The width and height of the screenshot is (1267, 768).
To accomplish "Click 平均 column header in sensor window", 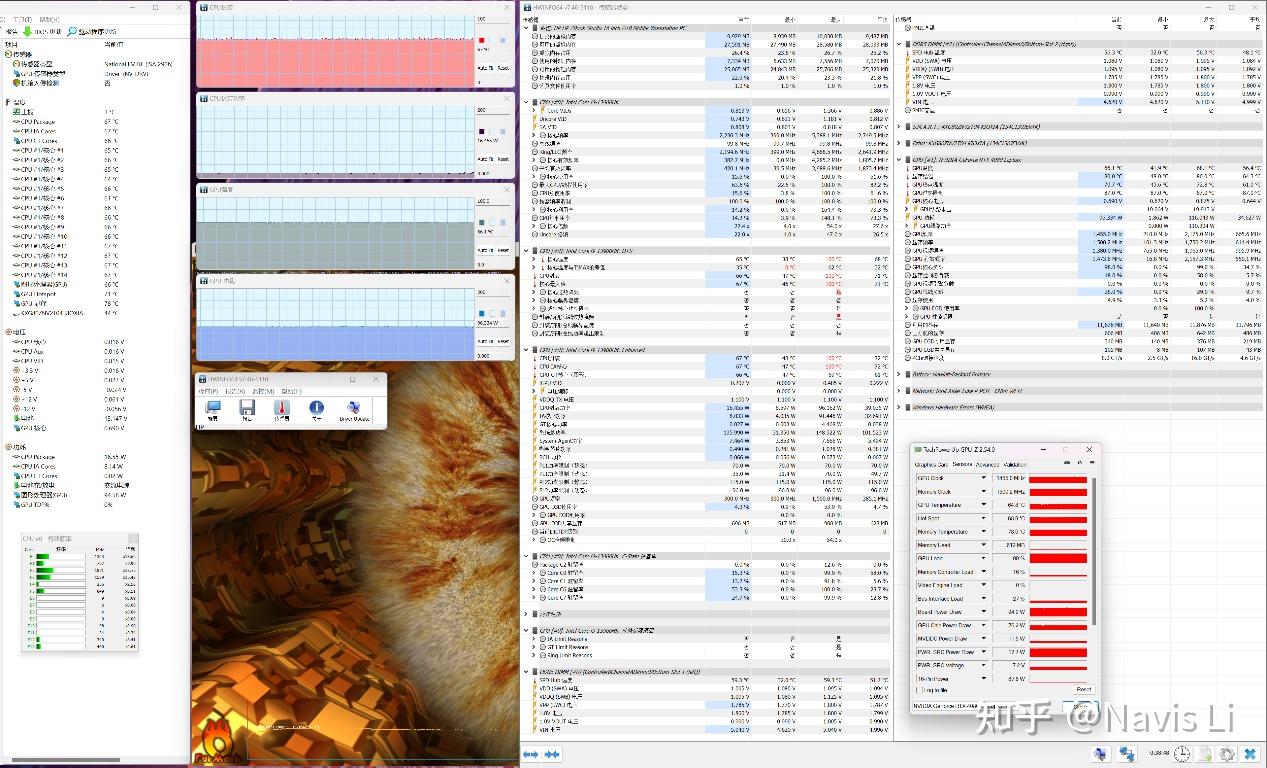I will [880, 19].
